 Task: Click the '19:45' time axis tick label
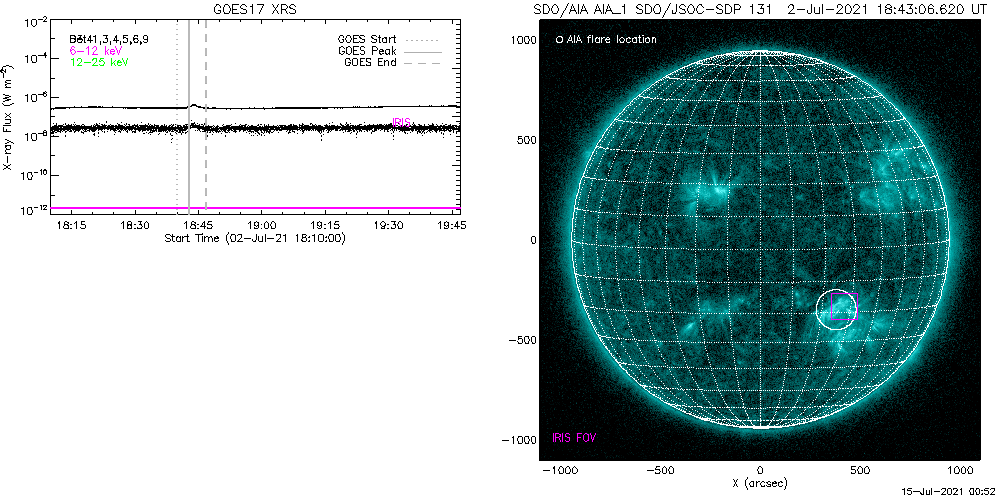450,226
